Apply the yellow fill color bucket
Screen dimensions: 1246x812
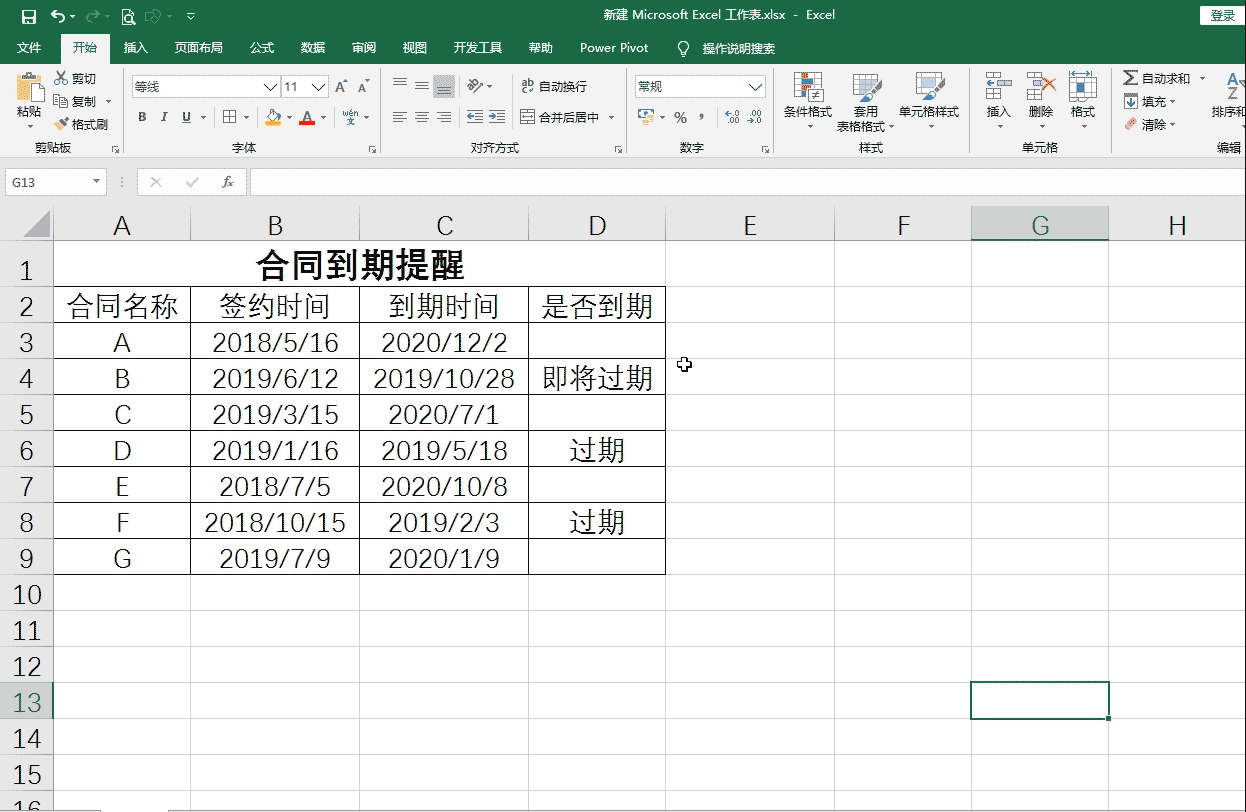click(x=273, y=117)
